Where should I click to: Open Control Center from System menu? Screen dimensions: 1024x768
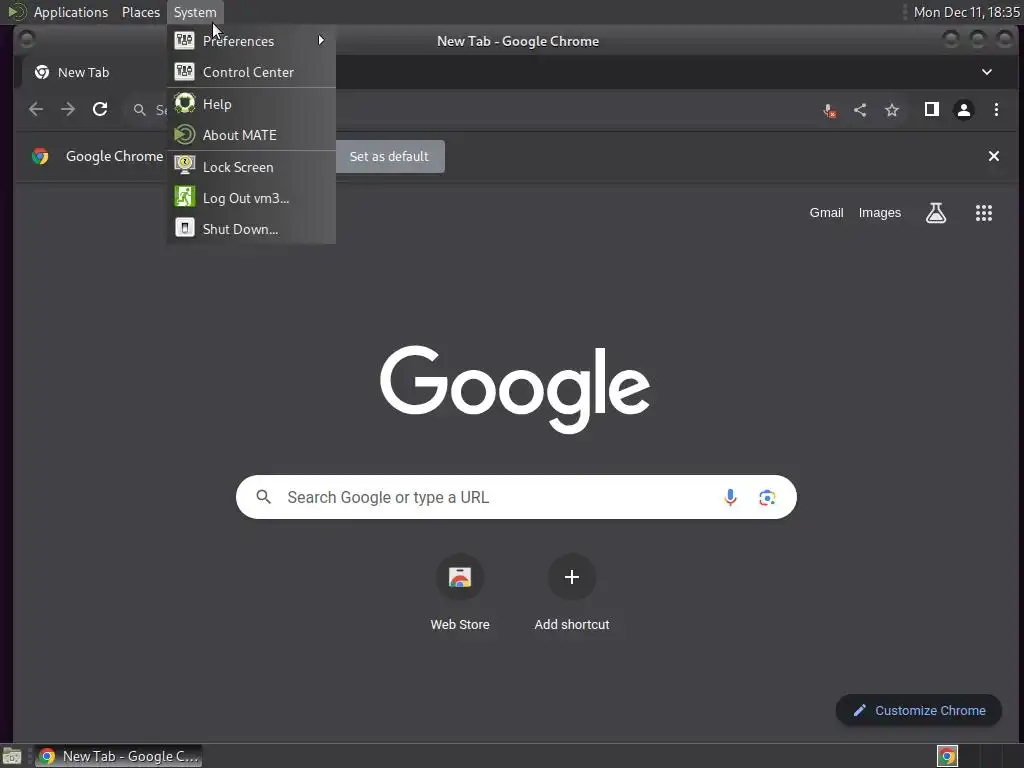[251, 72]
